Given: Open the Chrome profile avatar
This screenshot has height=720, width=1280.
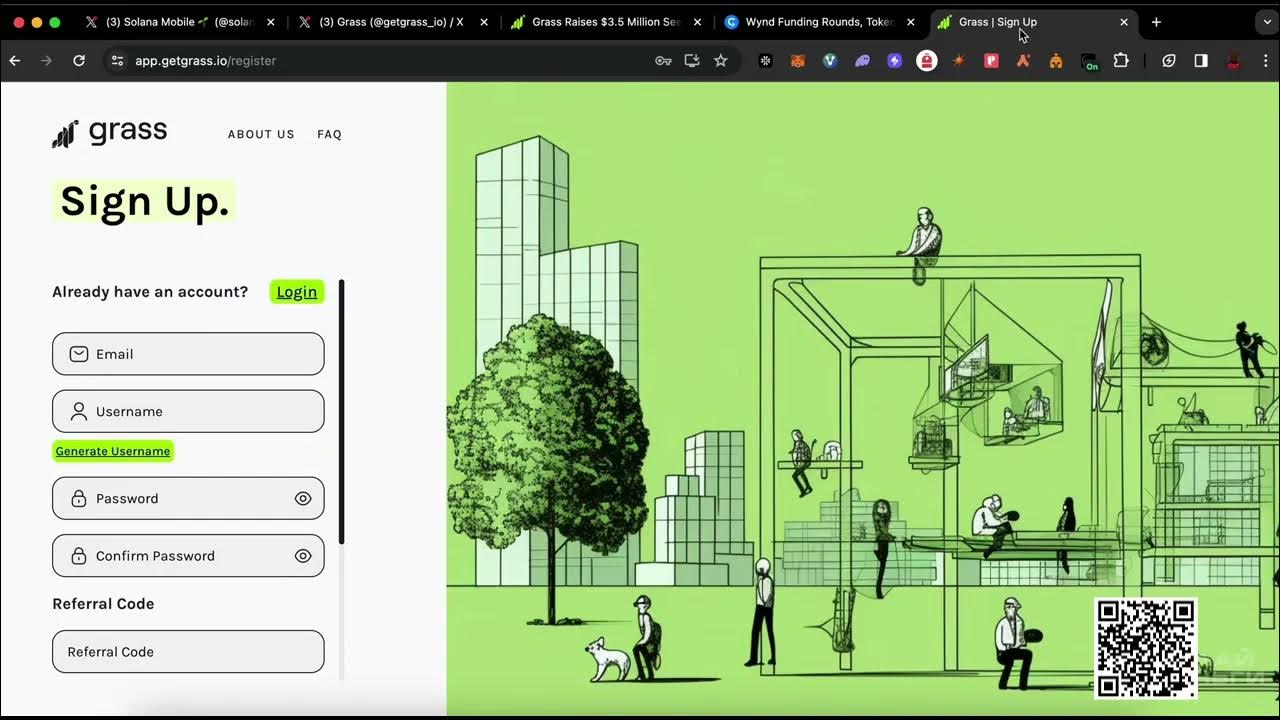Looking at the screenshot, I should tap(1234, 61).
